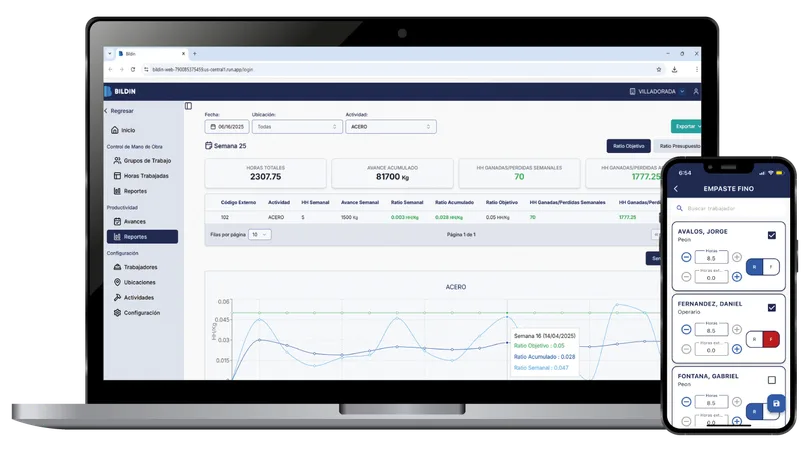Open Trabajadores in the sidebar

[135, 267]
